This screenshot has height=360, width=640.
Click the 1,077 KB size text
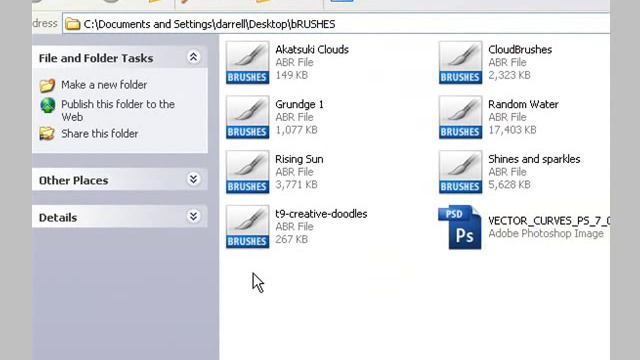pyautogui.click(x=296, y=130)
